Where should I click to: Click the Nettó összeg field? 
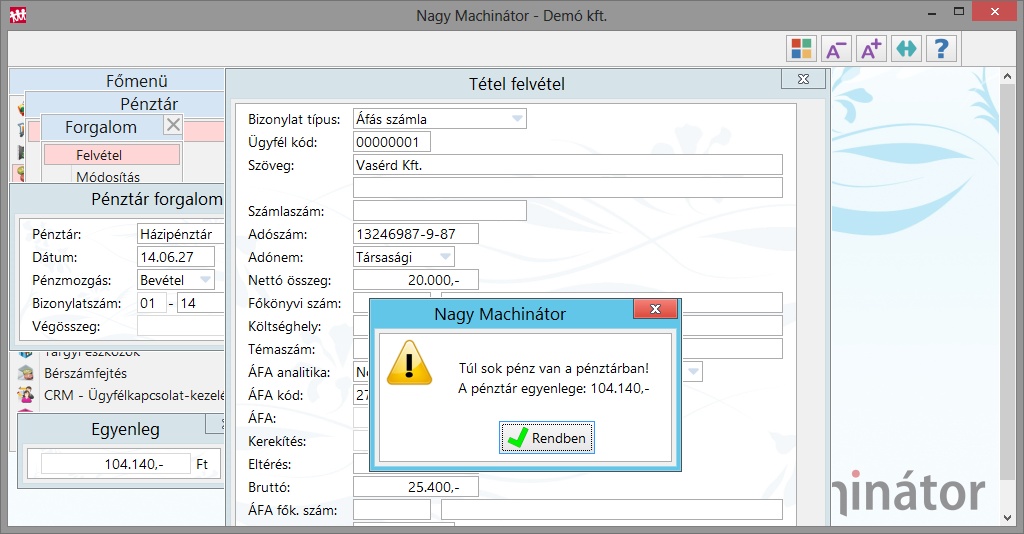(415, 279)
